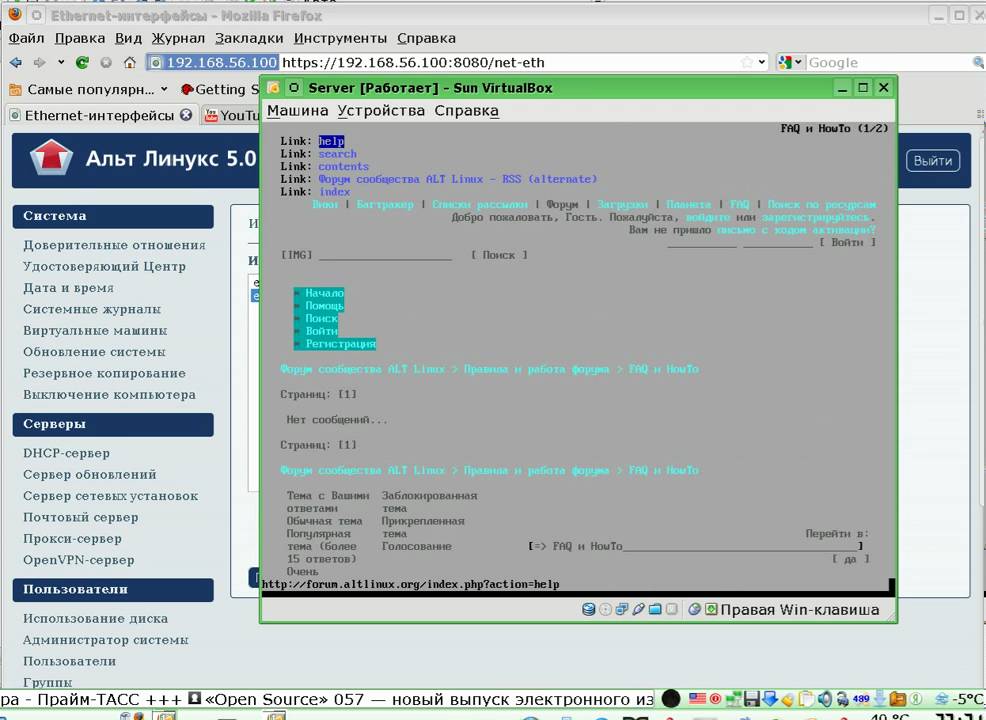Open Доверительные отношения in sidebar

coord(114,245)
